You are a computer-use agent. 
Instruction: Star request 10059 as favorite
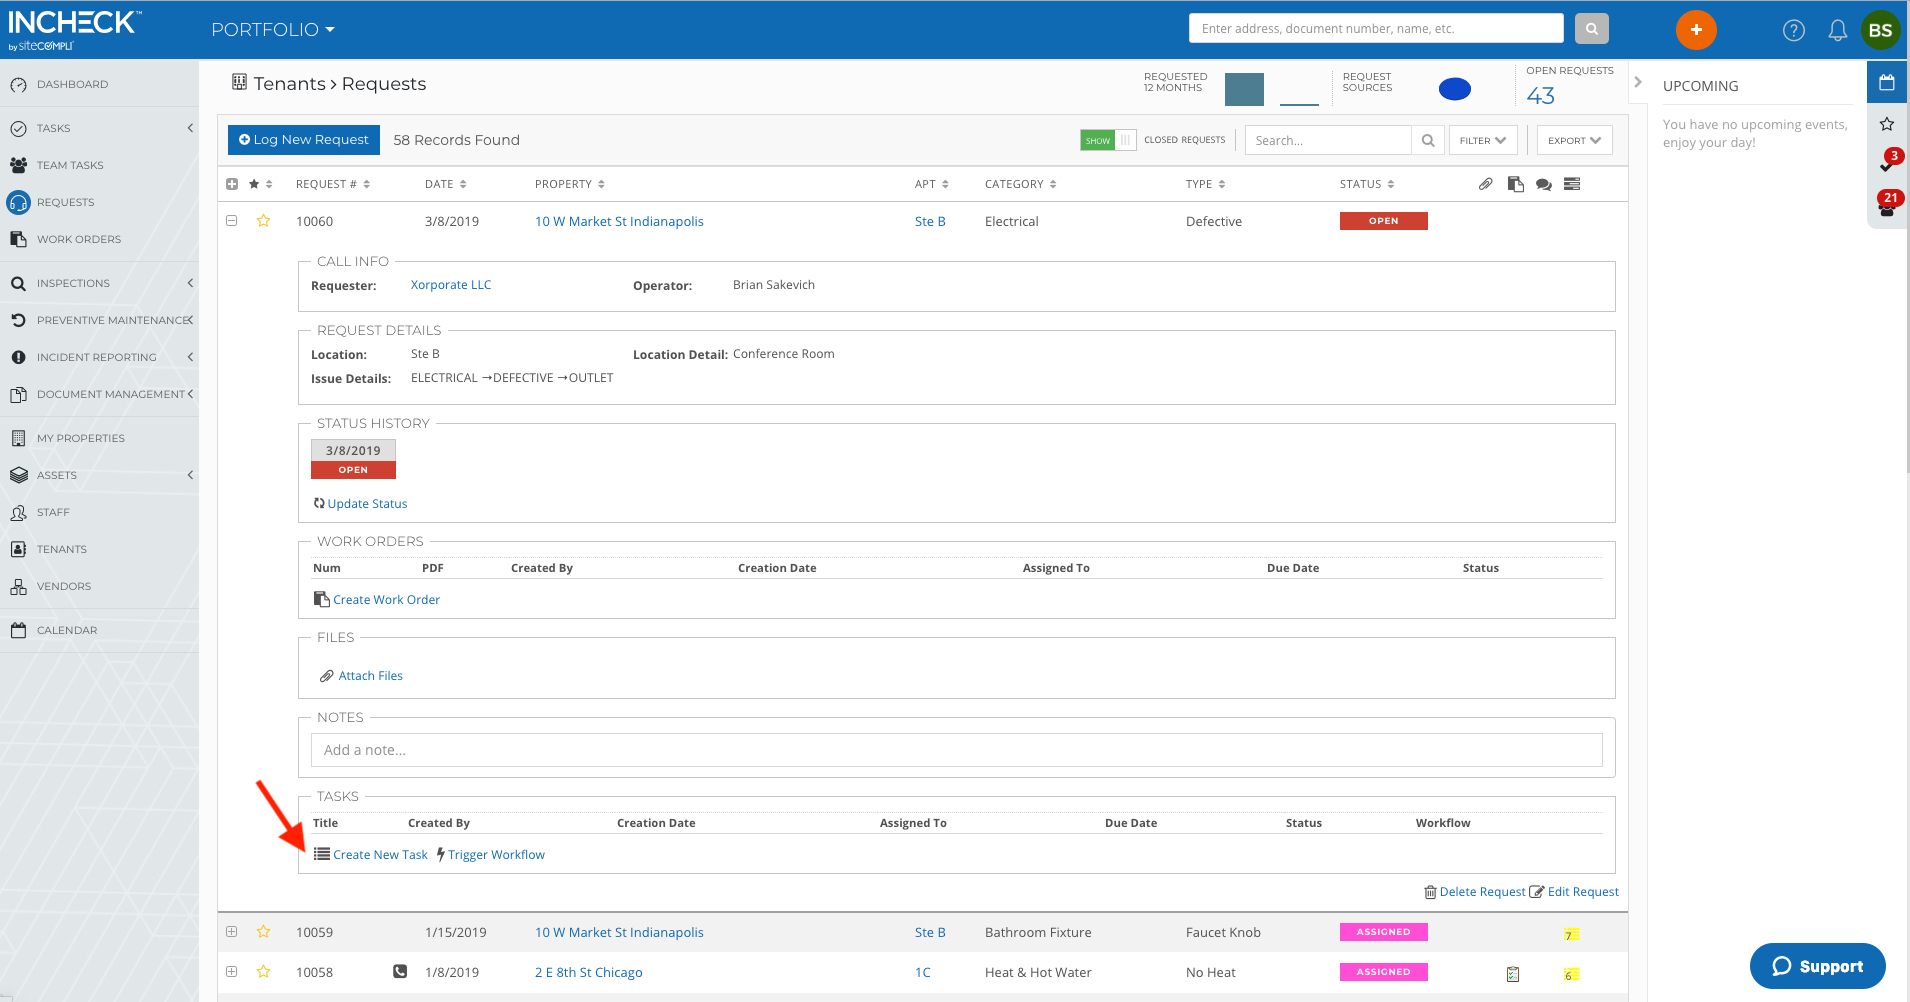264,932
